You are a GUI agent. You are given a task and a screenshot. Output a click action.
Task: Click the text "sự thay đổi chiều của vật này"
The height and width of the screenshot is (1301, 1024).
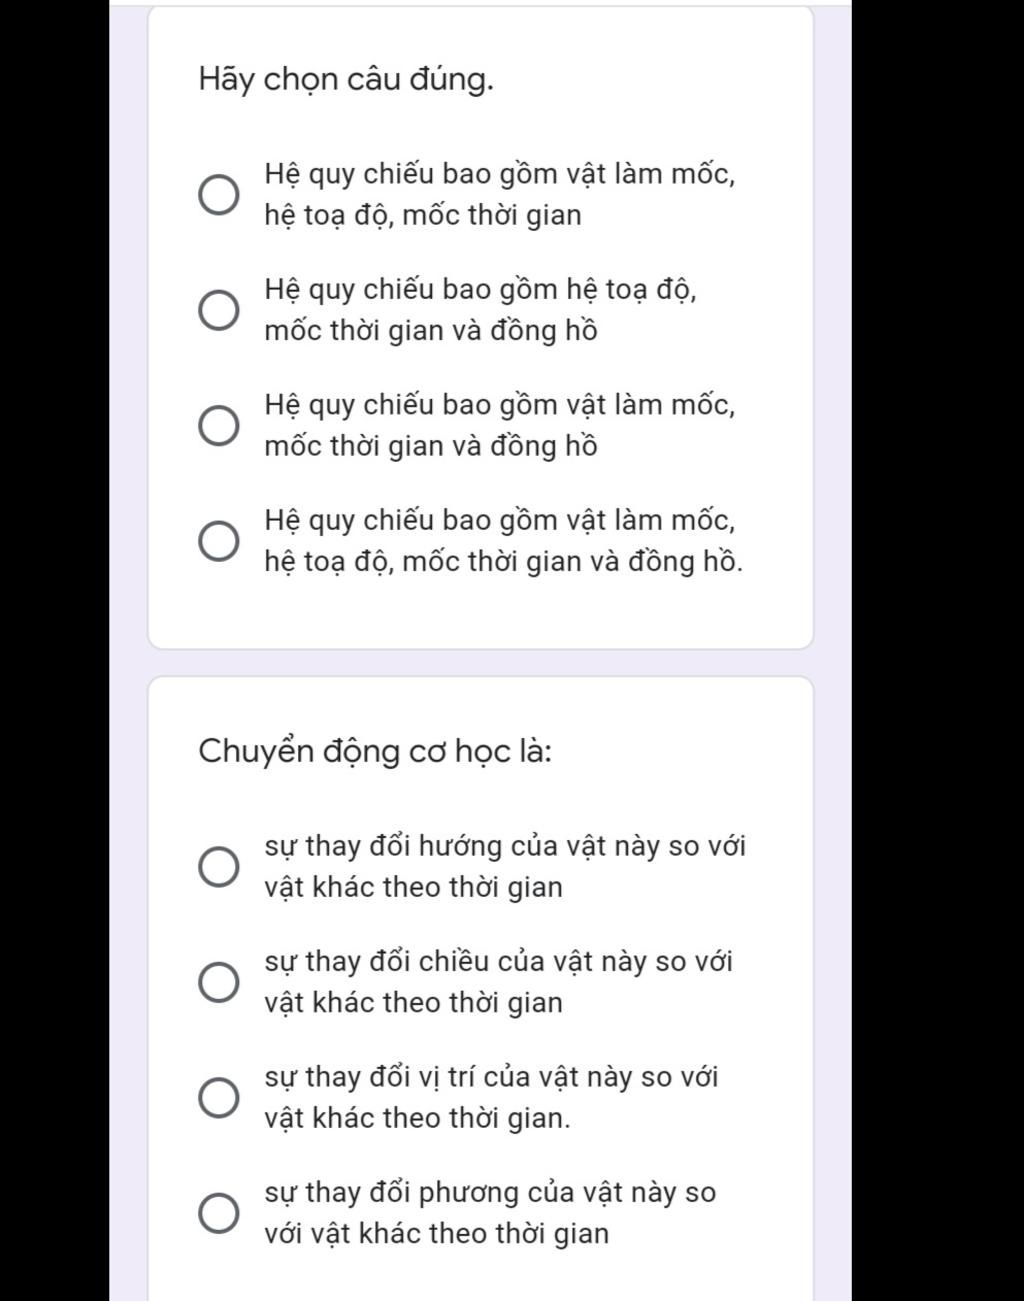[x=498, y=962]
